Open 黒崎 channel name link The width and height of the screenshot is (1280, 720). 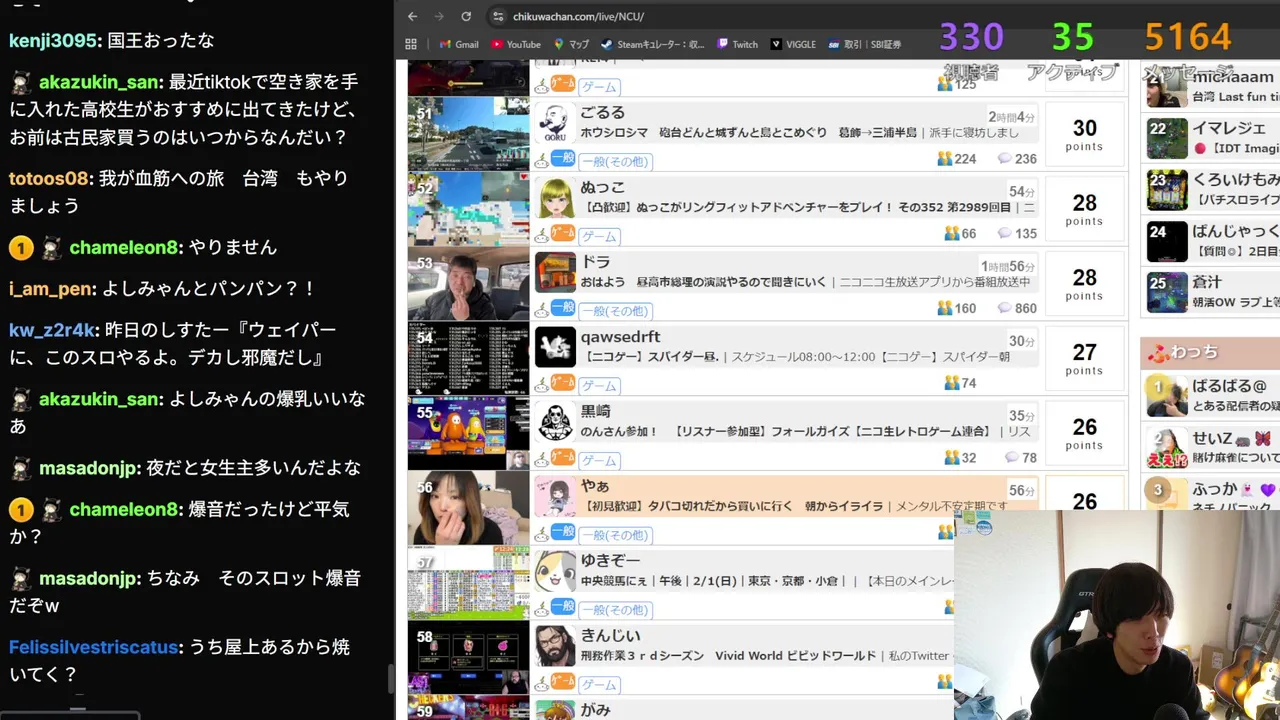596,412
